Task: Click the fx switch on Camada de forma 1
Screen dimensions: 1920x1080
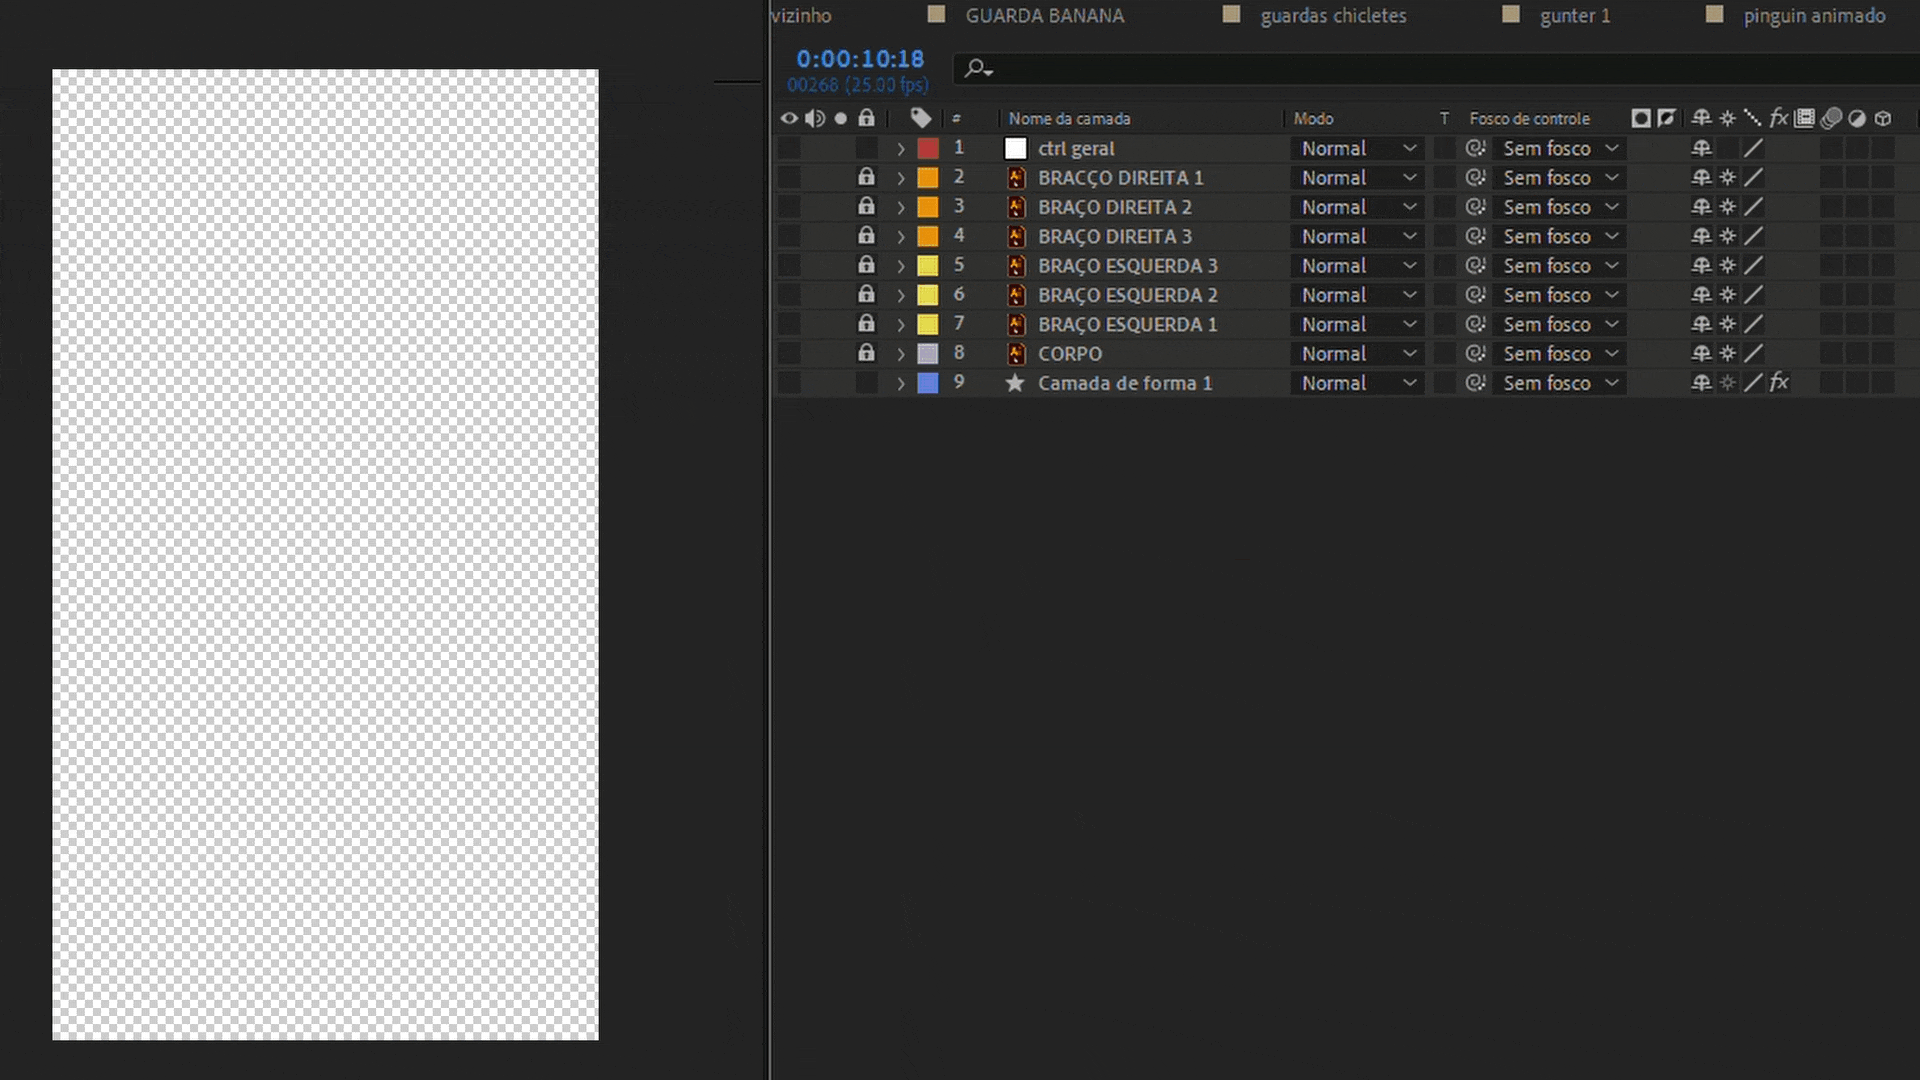Action: tap(1779, 383)
